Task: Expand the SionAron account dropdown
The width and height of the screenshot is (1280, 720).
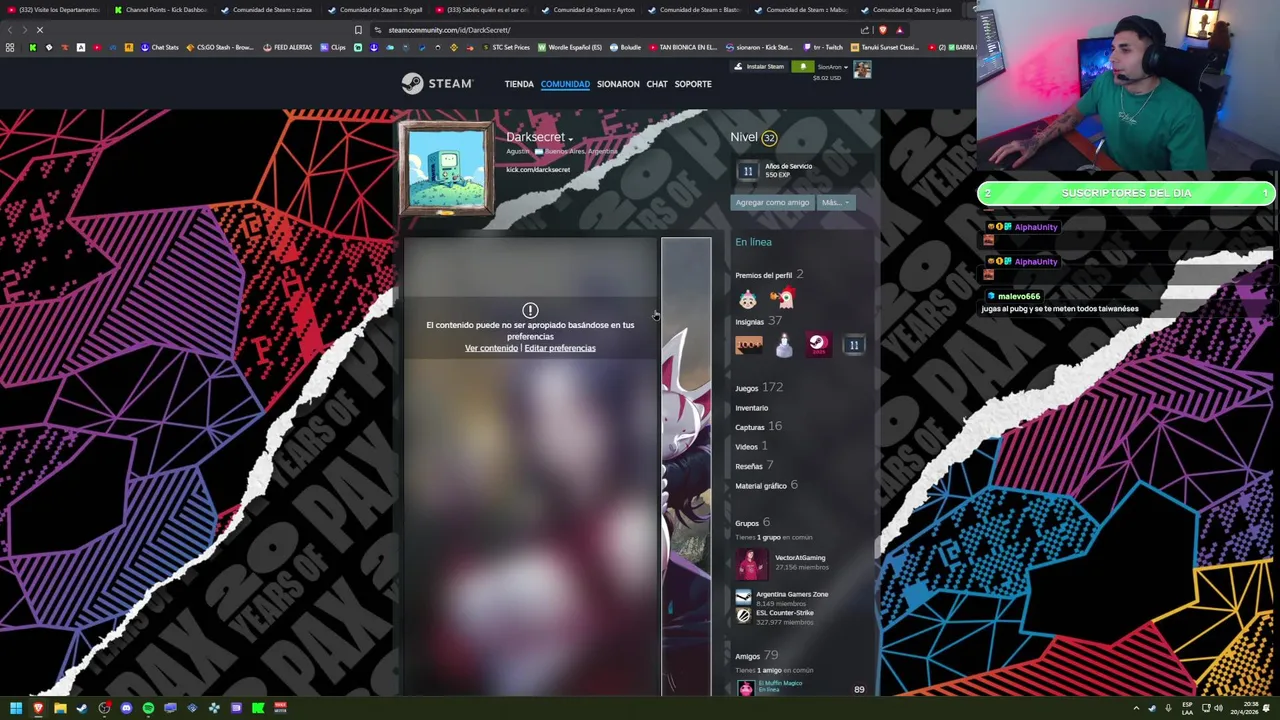Action: [x=832, y=67]
